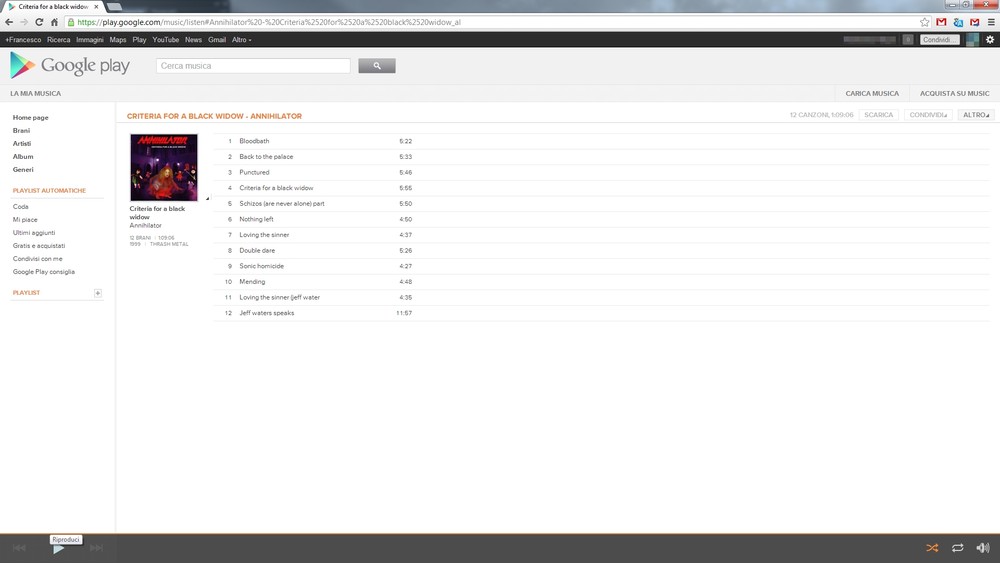Bookmark page with the star icon
Viewport: 1000px width, 563px height.
tap(925, 22)
